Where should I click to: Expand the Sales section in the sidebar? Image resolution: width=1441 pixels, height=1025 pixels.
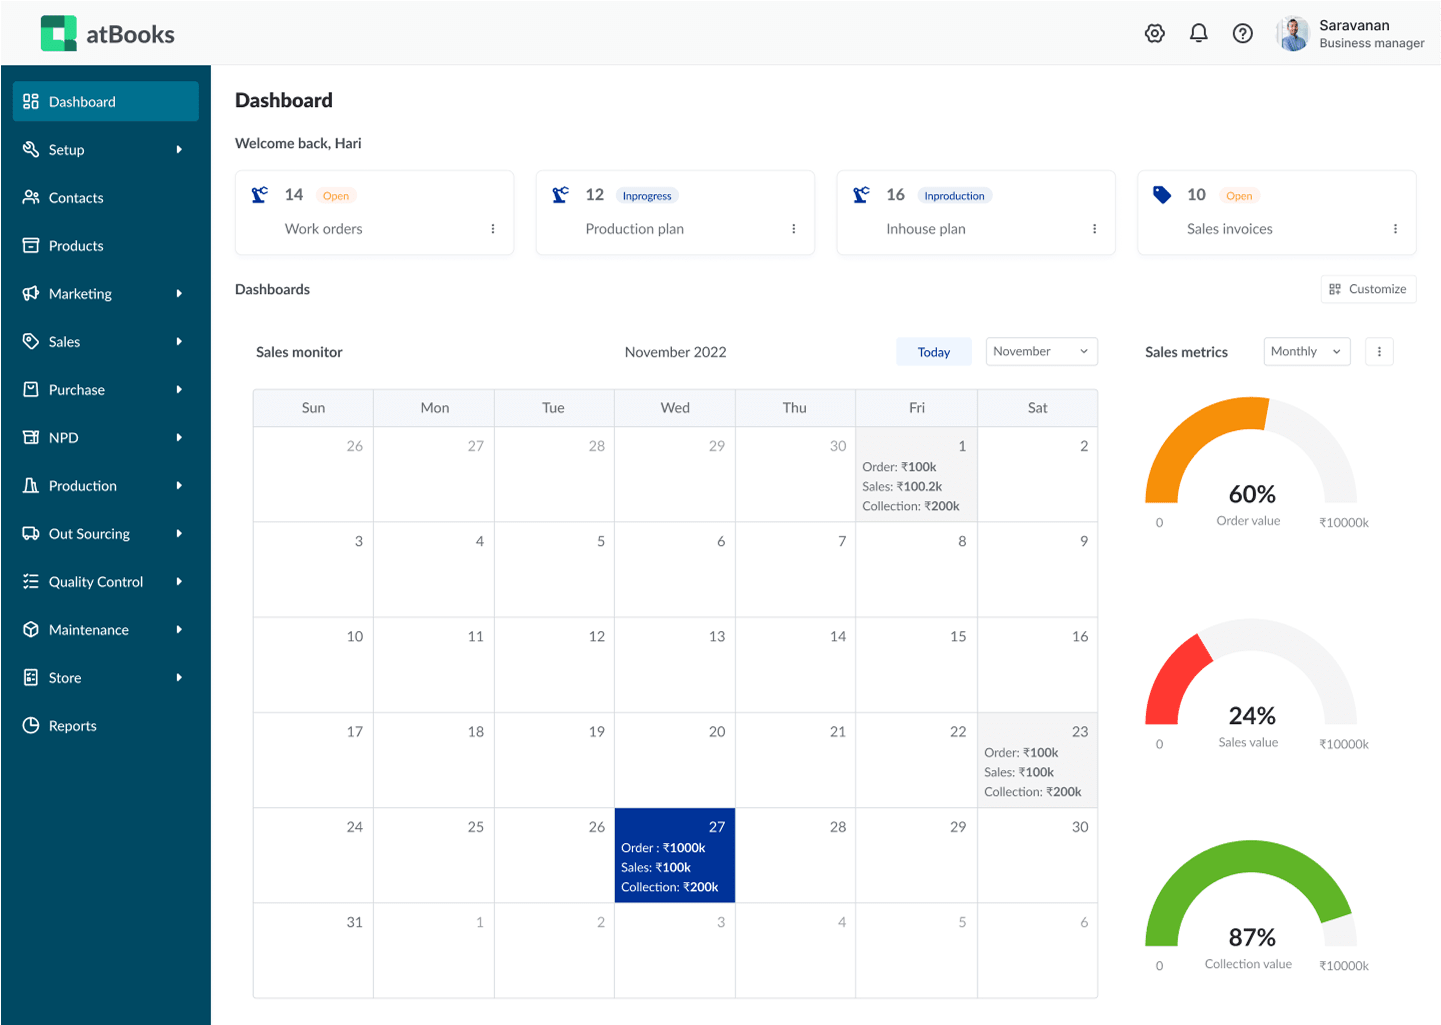coord(63,341)
